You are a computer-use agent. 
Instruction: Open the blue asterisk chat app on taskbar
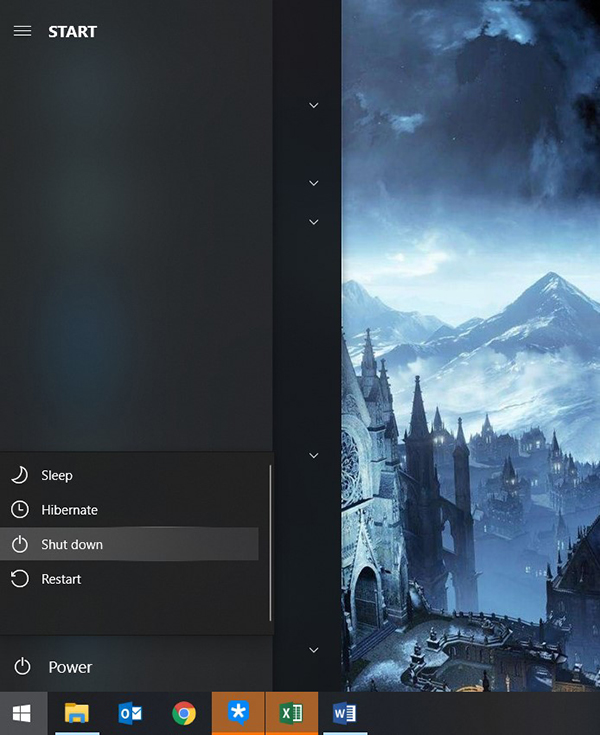tap(238, 713)
